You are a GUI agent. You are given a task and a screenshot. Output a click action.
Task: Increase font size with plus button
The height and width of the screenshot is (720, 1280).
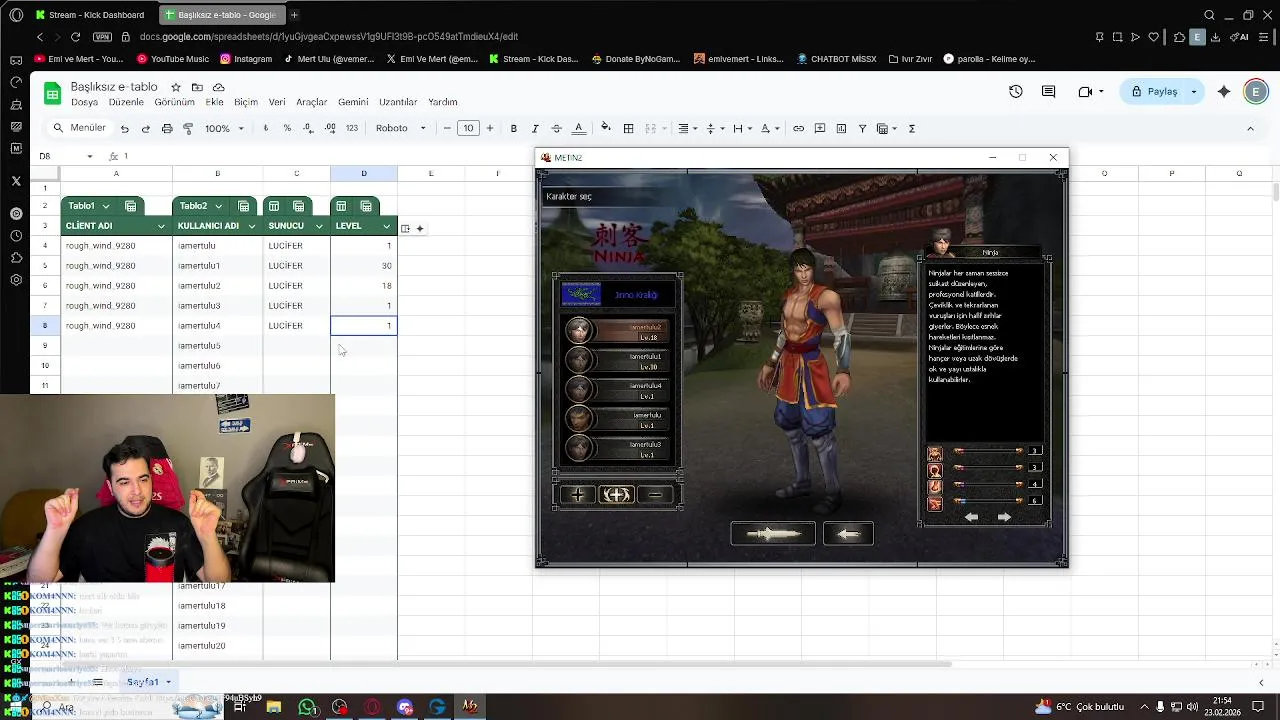click(x=489, y=128)
